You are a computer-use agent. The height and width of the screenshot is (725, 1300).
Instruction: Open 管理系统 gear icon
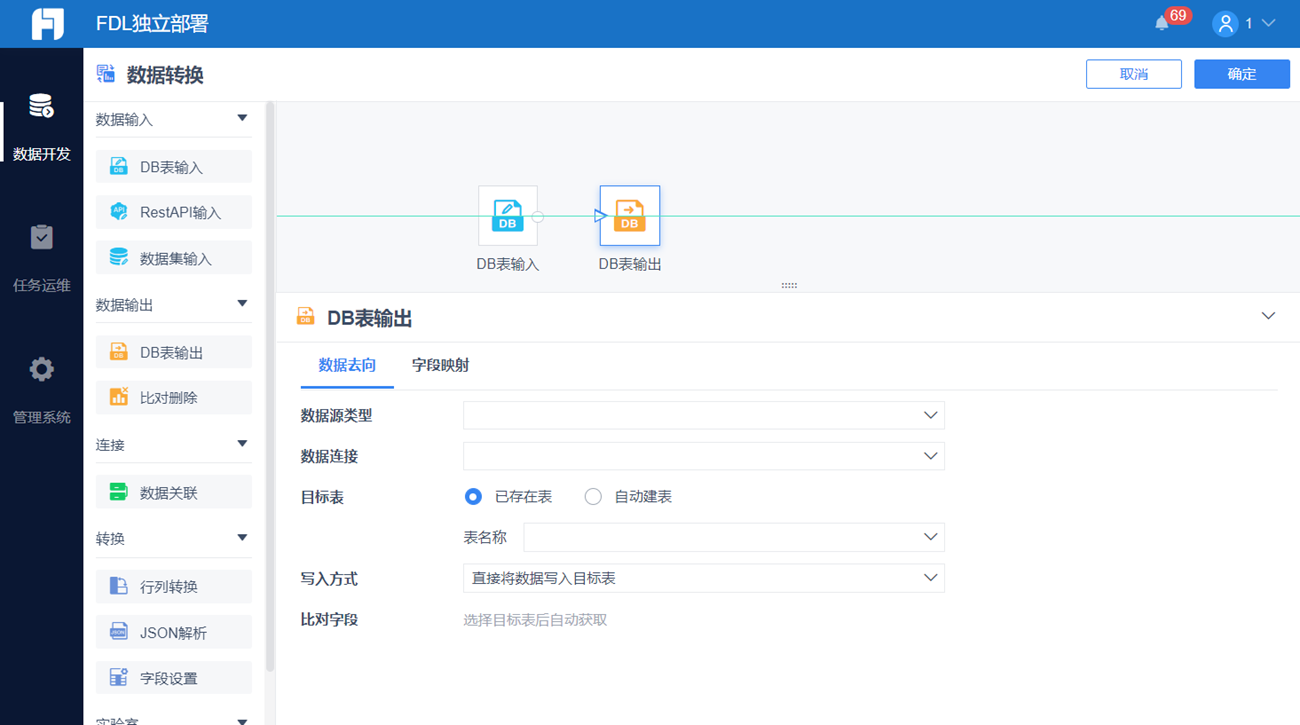point(41,369)
